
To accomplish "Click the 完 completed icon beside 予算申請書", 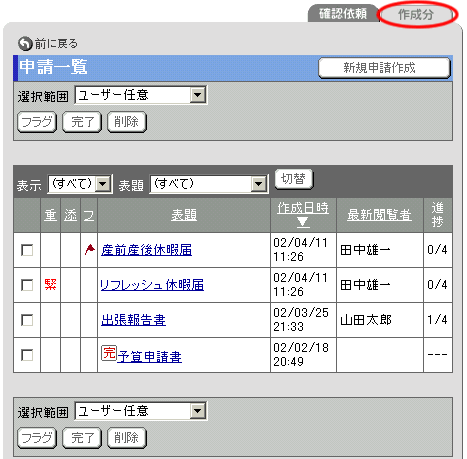I will click(x=109, y=353).
